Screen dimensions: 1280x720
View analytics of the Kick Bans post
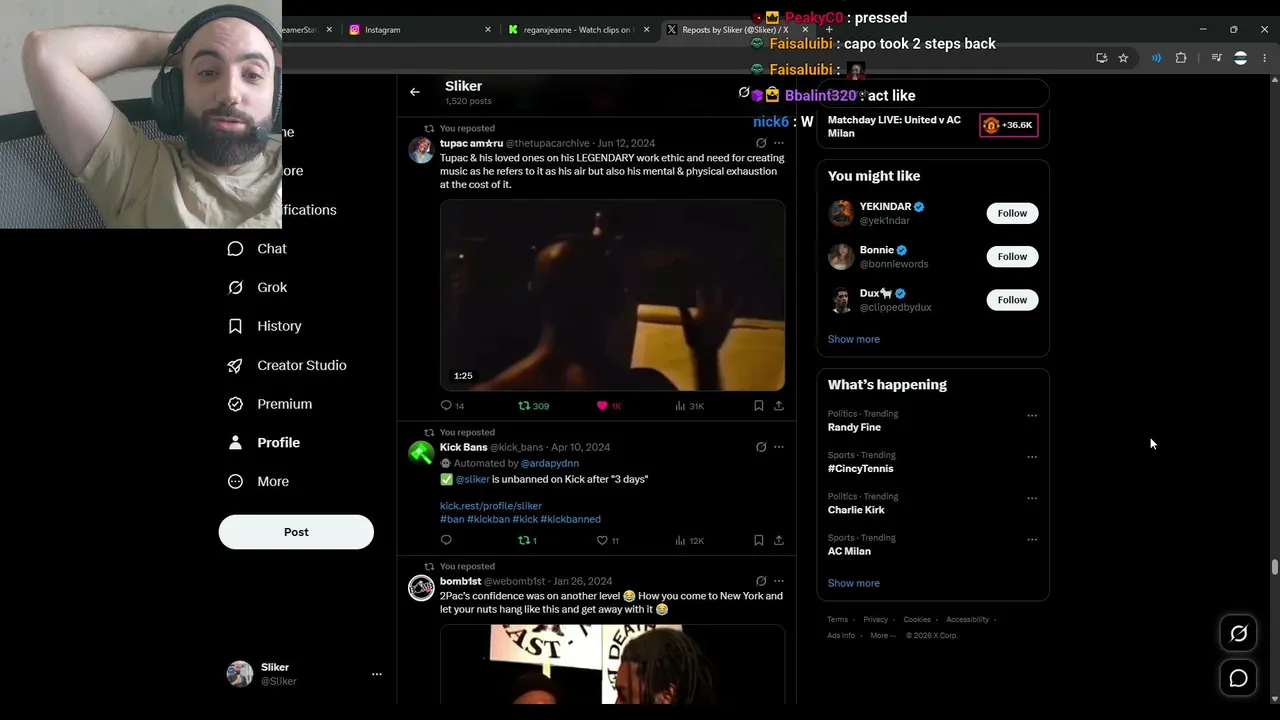(680, 540)
